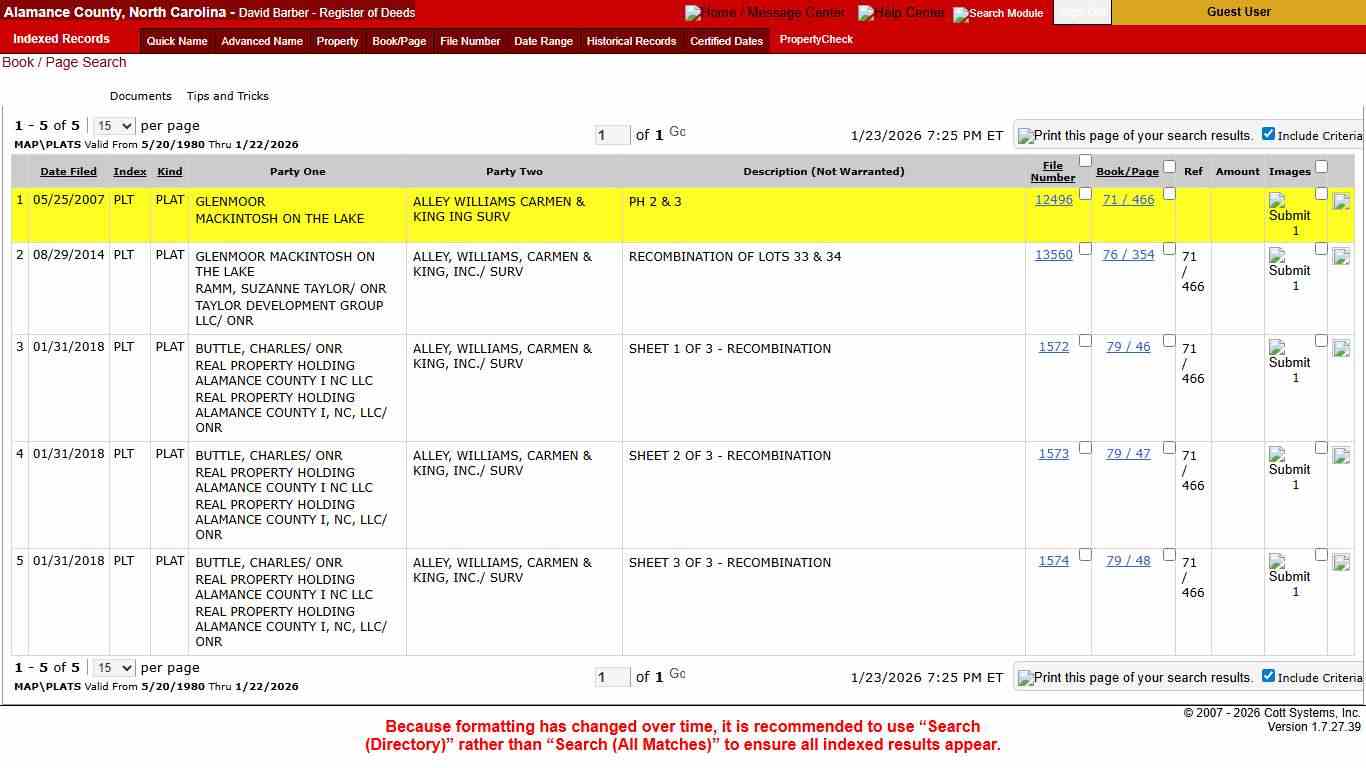Open the Home / Message Center
The width and height of the screenshot is (1366, 768).
[x=765, y=12]
